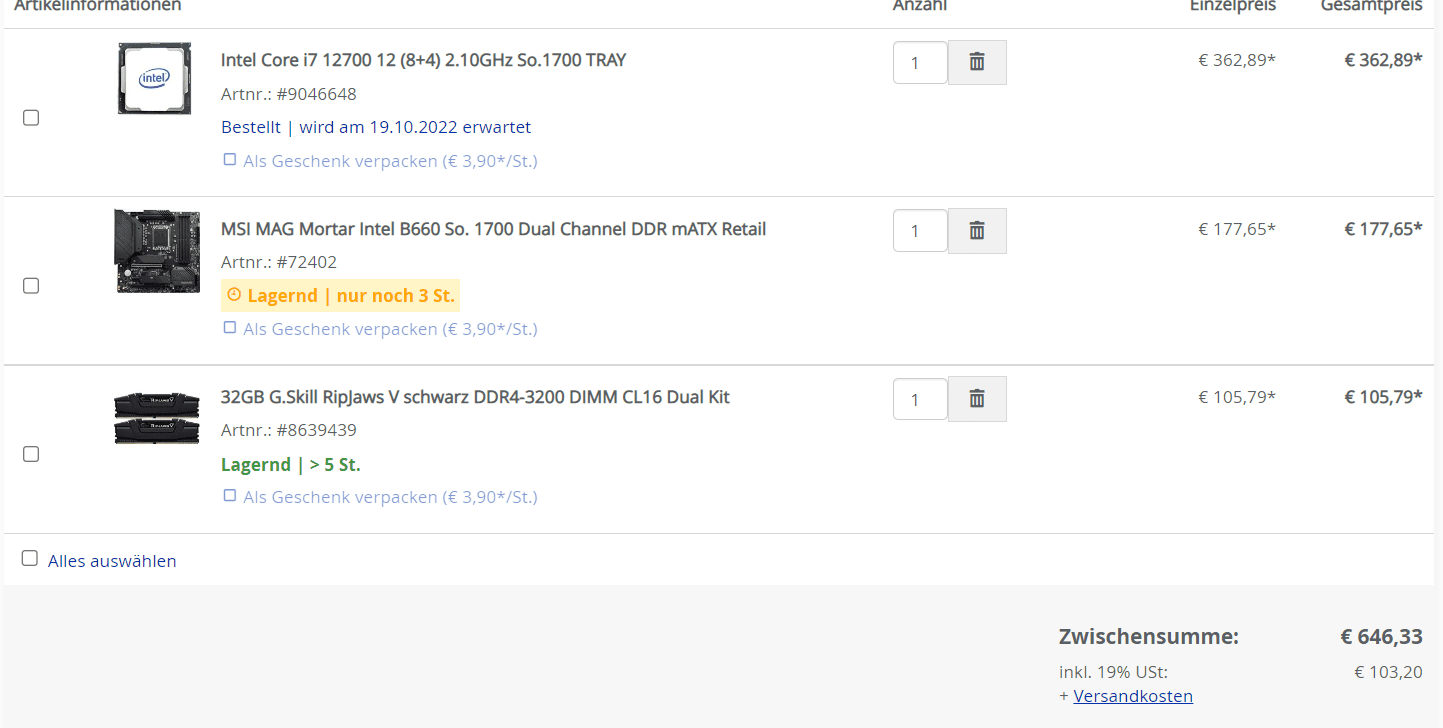Open the 32GB G.Skill RipJaws V product link
This screenshot has height=728, width=1443.
(x=475, y=397)
